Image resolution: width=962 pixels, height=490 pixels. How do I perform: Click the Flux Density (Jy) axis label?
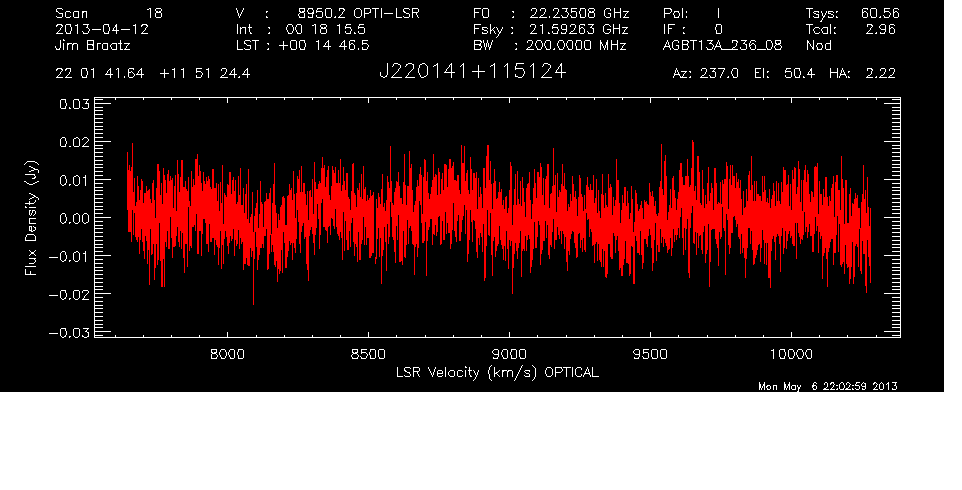coord(31,218)
